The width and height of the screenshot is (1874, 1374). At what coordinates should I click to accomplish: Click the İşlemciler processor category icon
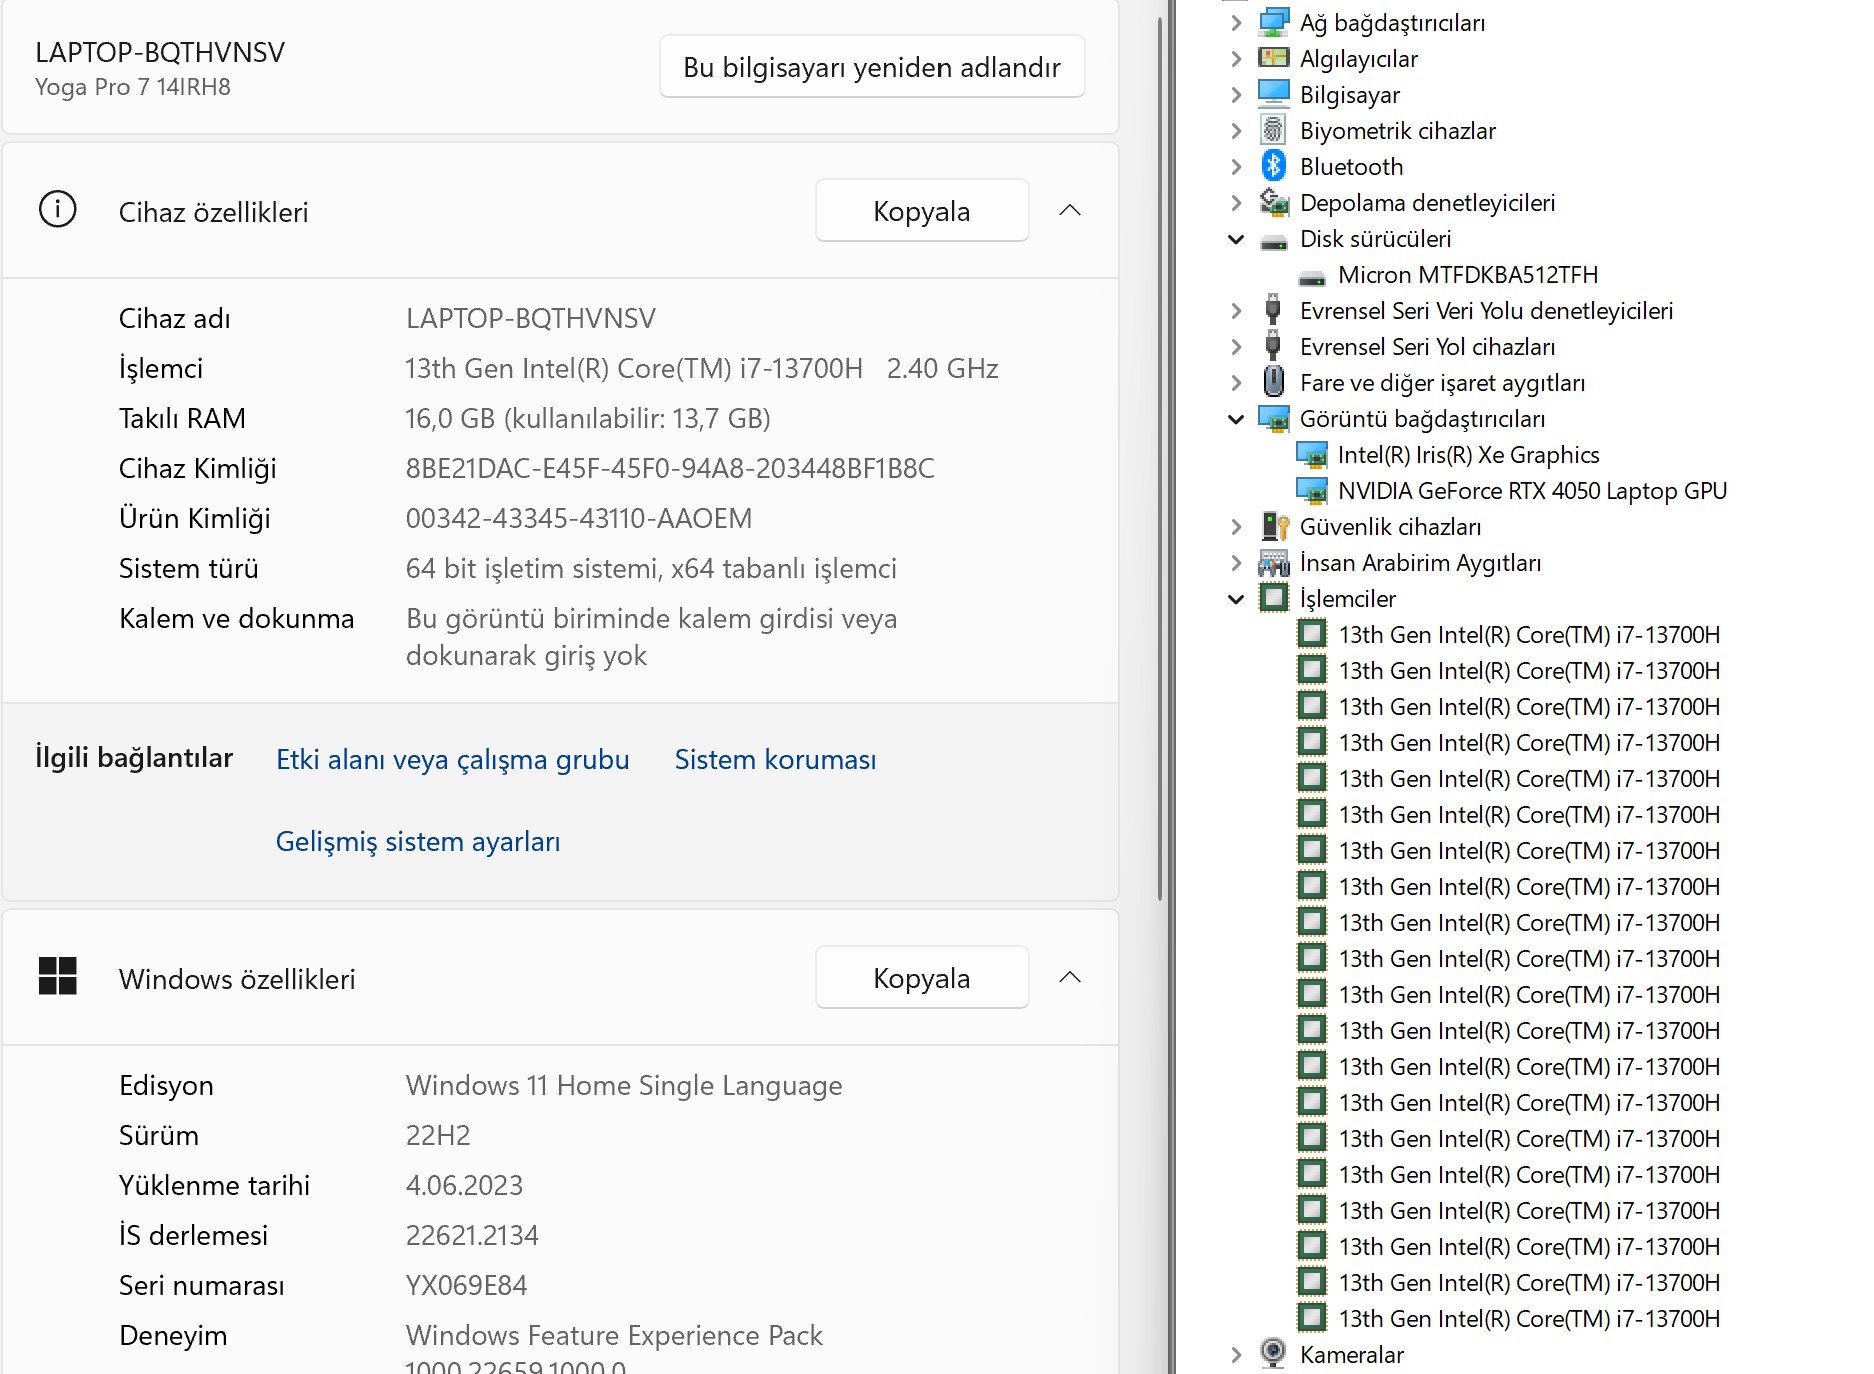[x=1273, y=598]
